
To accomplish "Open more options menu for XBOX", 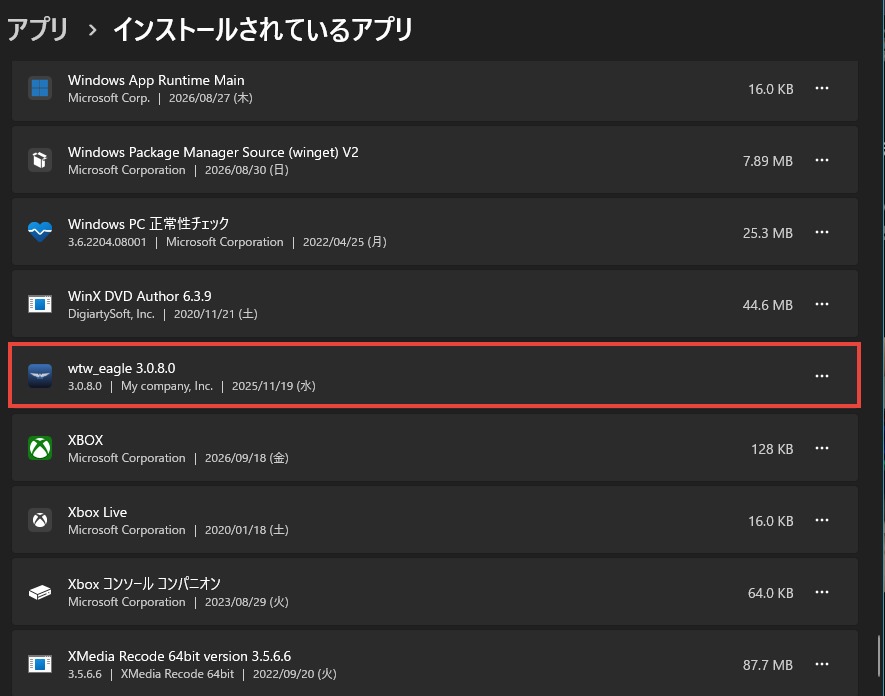I will click(822, 448).
